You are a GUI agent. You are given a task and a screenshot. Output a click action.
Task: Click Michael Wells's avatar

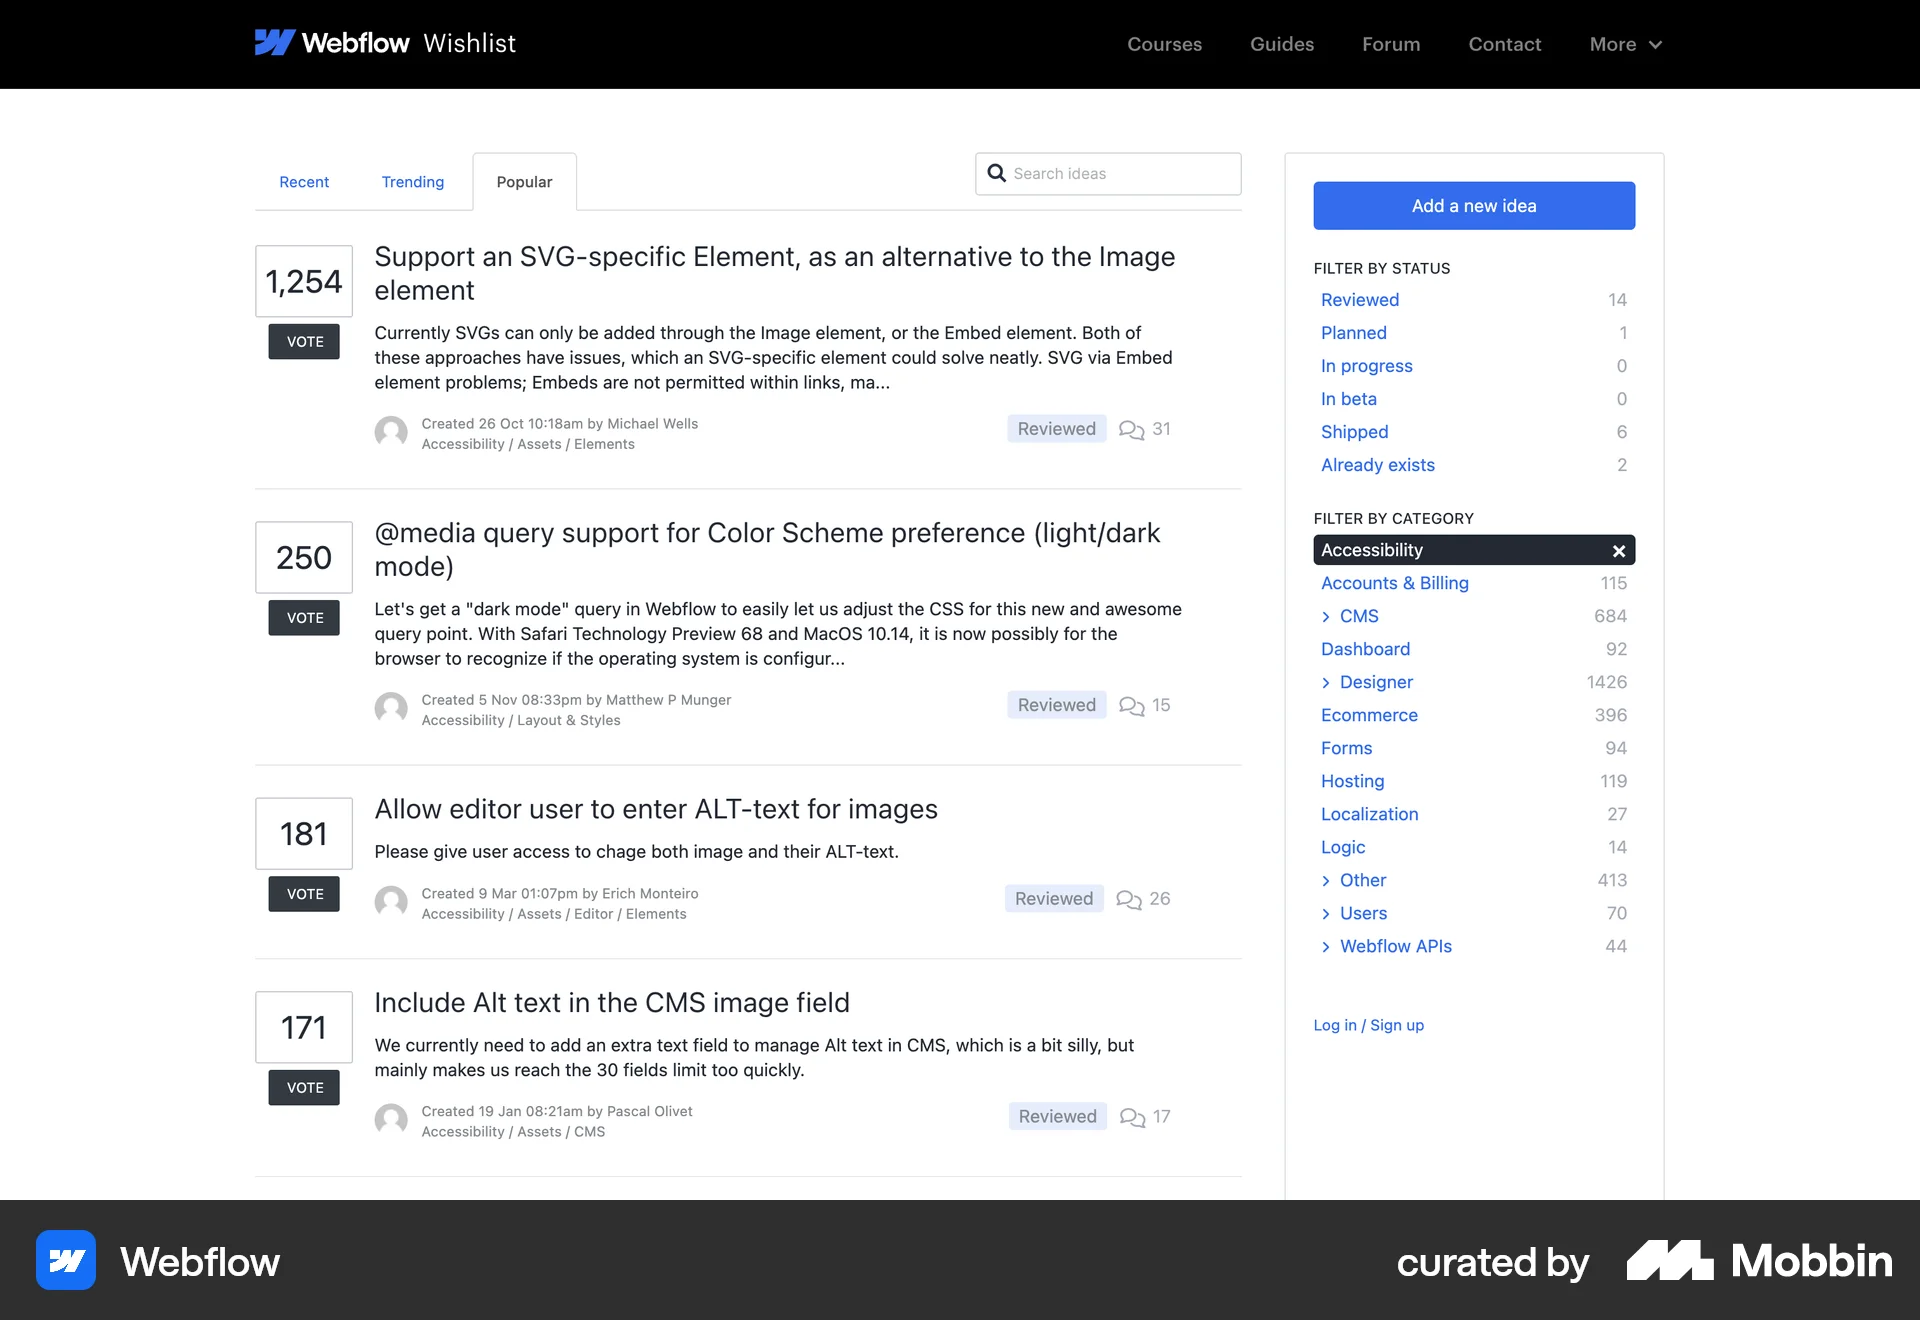coord(391,432)
